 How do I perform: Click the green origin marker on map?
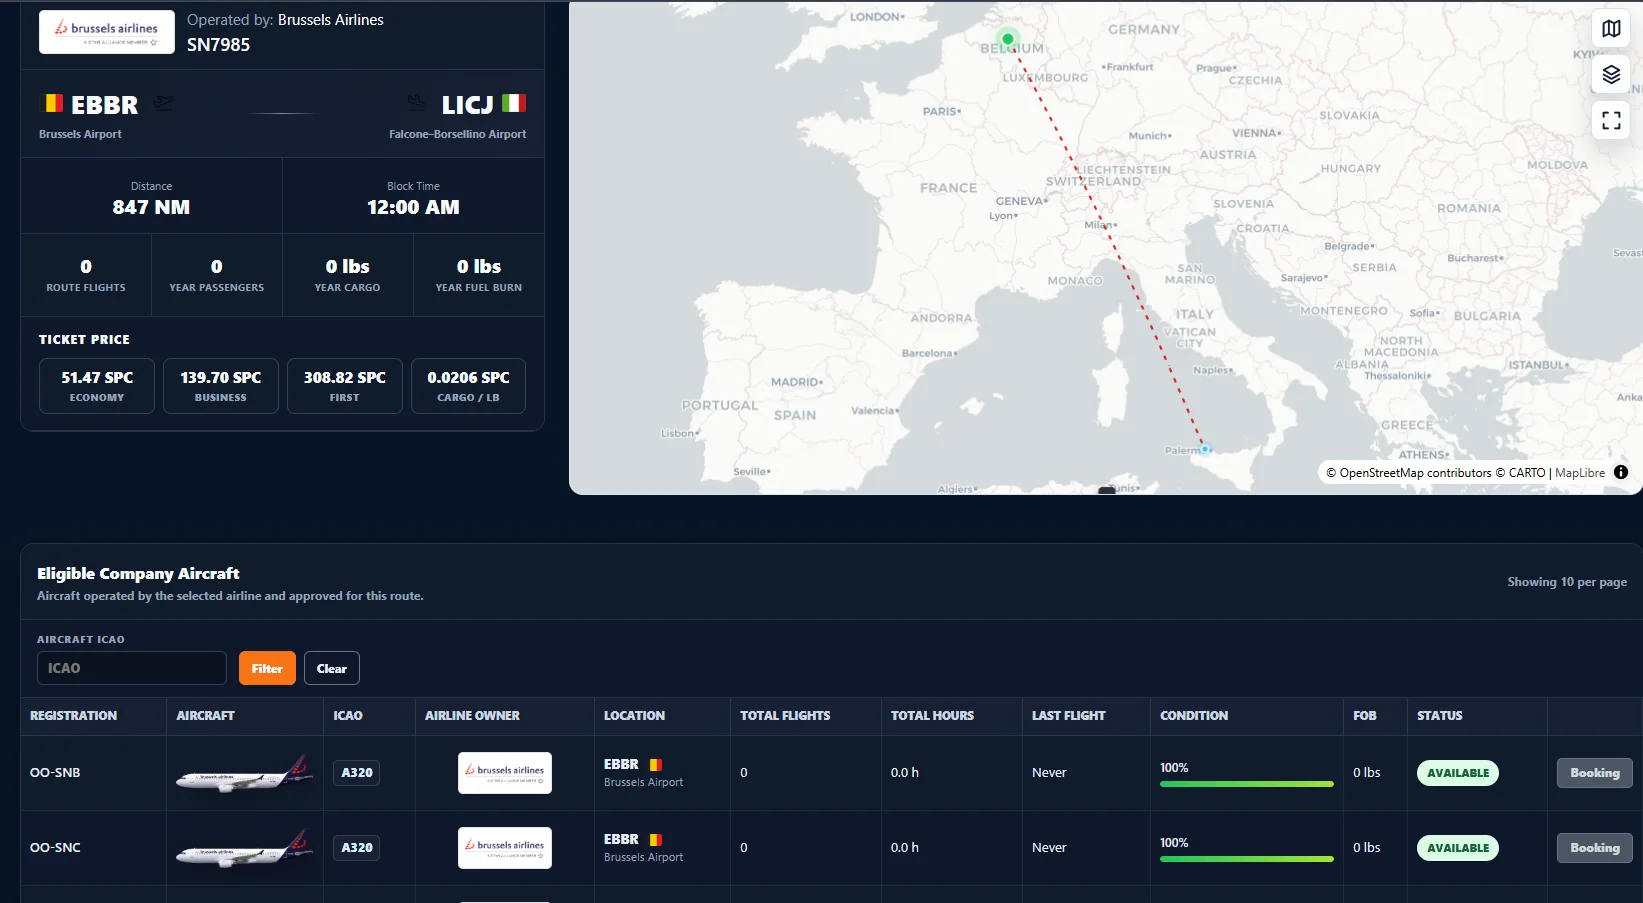click(1008, 39)
